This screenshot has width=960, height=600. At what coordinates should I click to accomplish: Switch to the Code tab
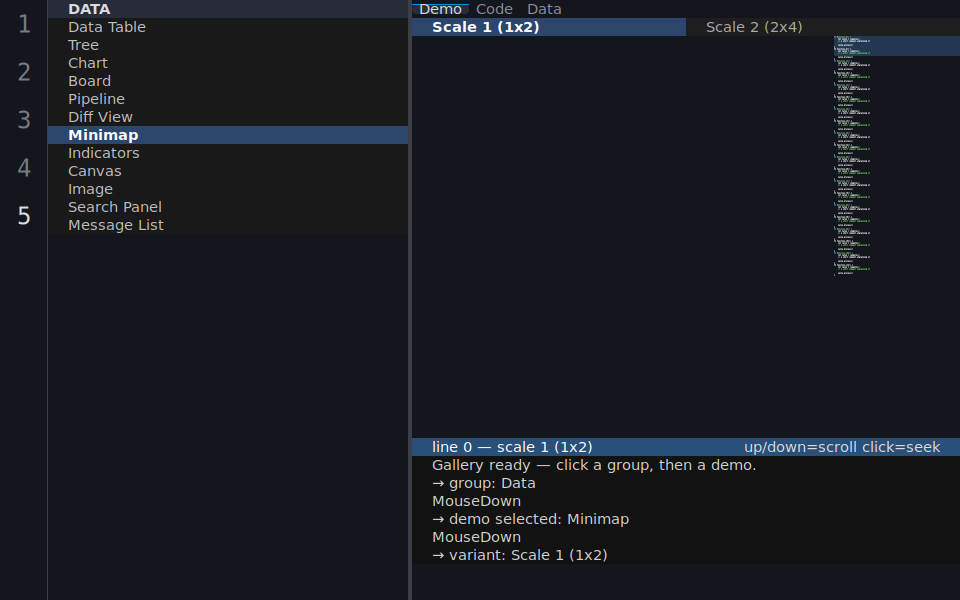(494, 9)
